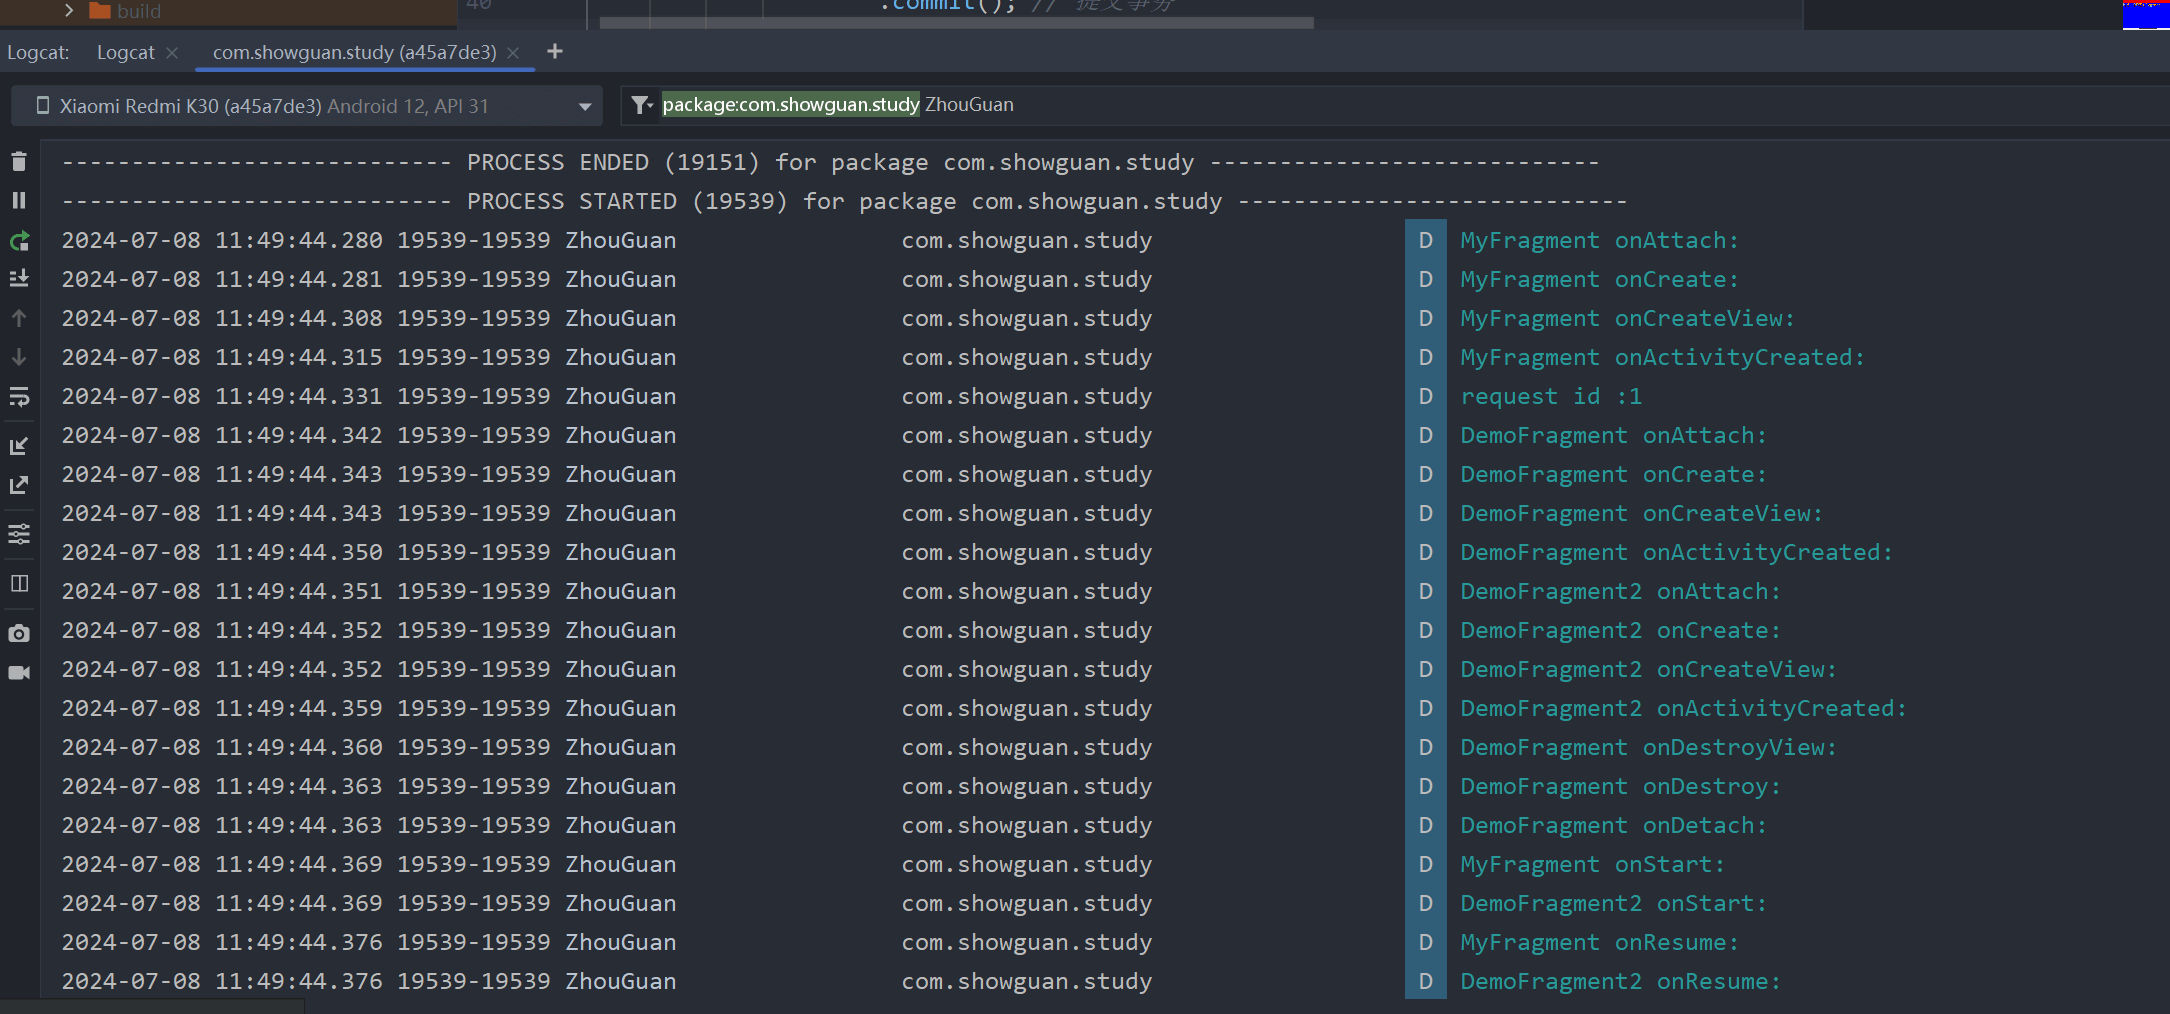Click the "DemoFragment2 onCreate:" message
Image resolution: width=2170 pixels, height=1014 pixels.
pos(1621,630)
